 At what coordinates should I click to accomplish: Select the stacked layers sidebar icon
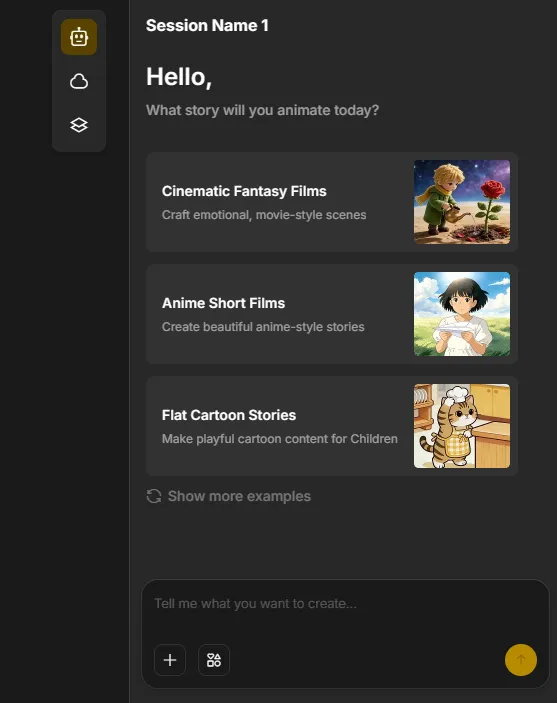[x=79, y=125]
